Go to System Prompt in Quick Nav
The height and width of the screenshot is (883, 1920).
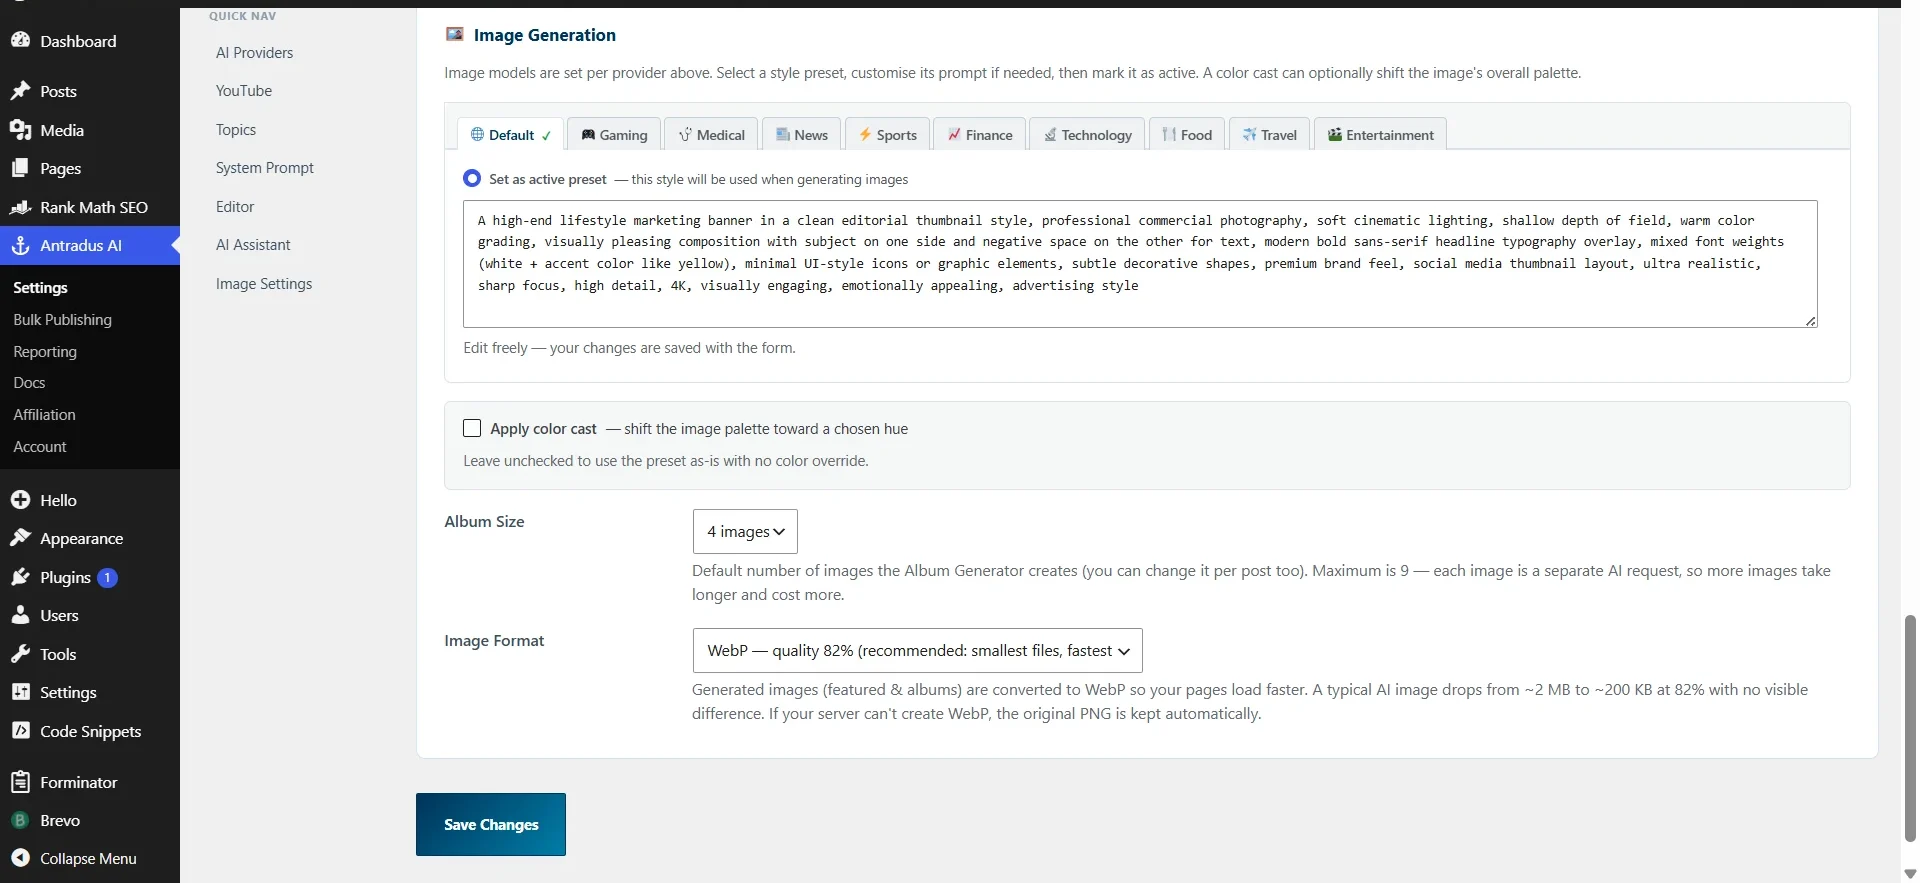point(265,168)
